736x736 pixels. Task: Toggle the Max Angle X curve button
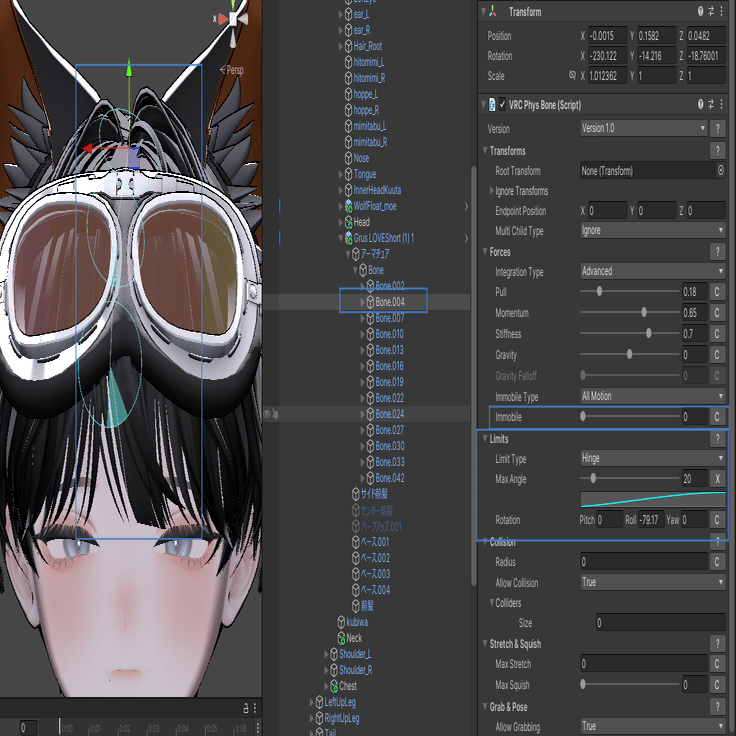point(717,479)
